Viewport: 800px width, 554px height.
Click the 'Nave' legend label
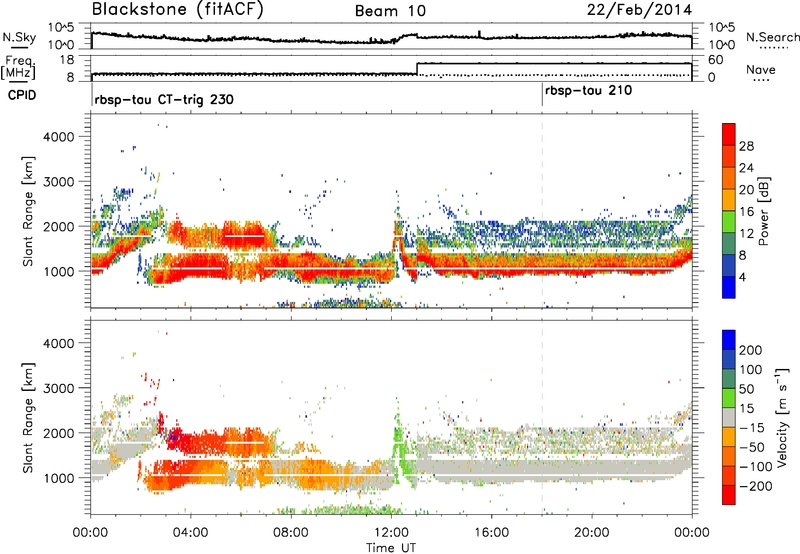pos(761,69)
